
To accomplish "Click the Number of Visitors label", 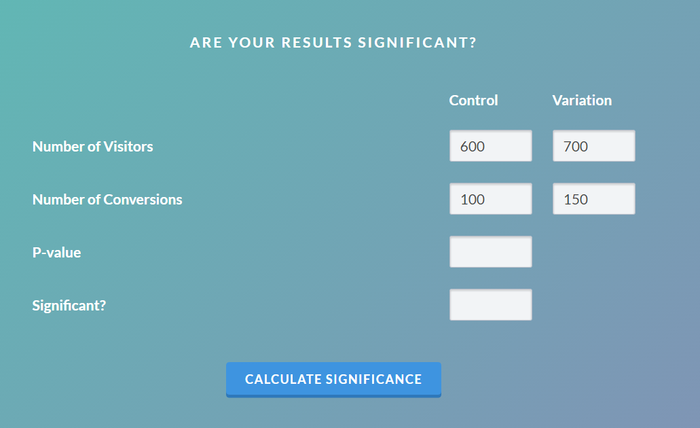I will coord(93,147).
